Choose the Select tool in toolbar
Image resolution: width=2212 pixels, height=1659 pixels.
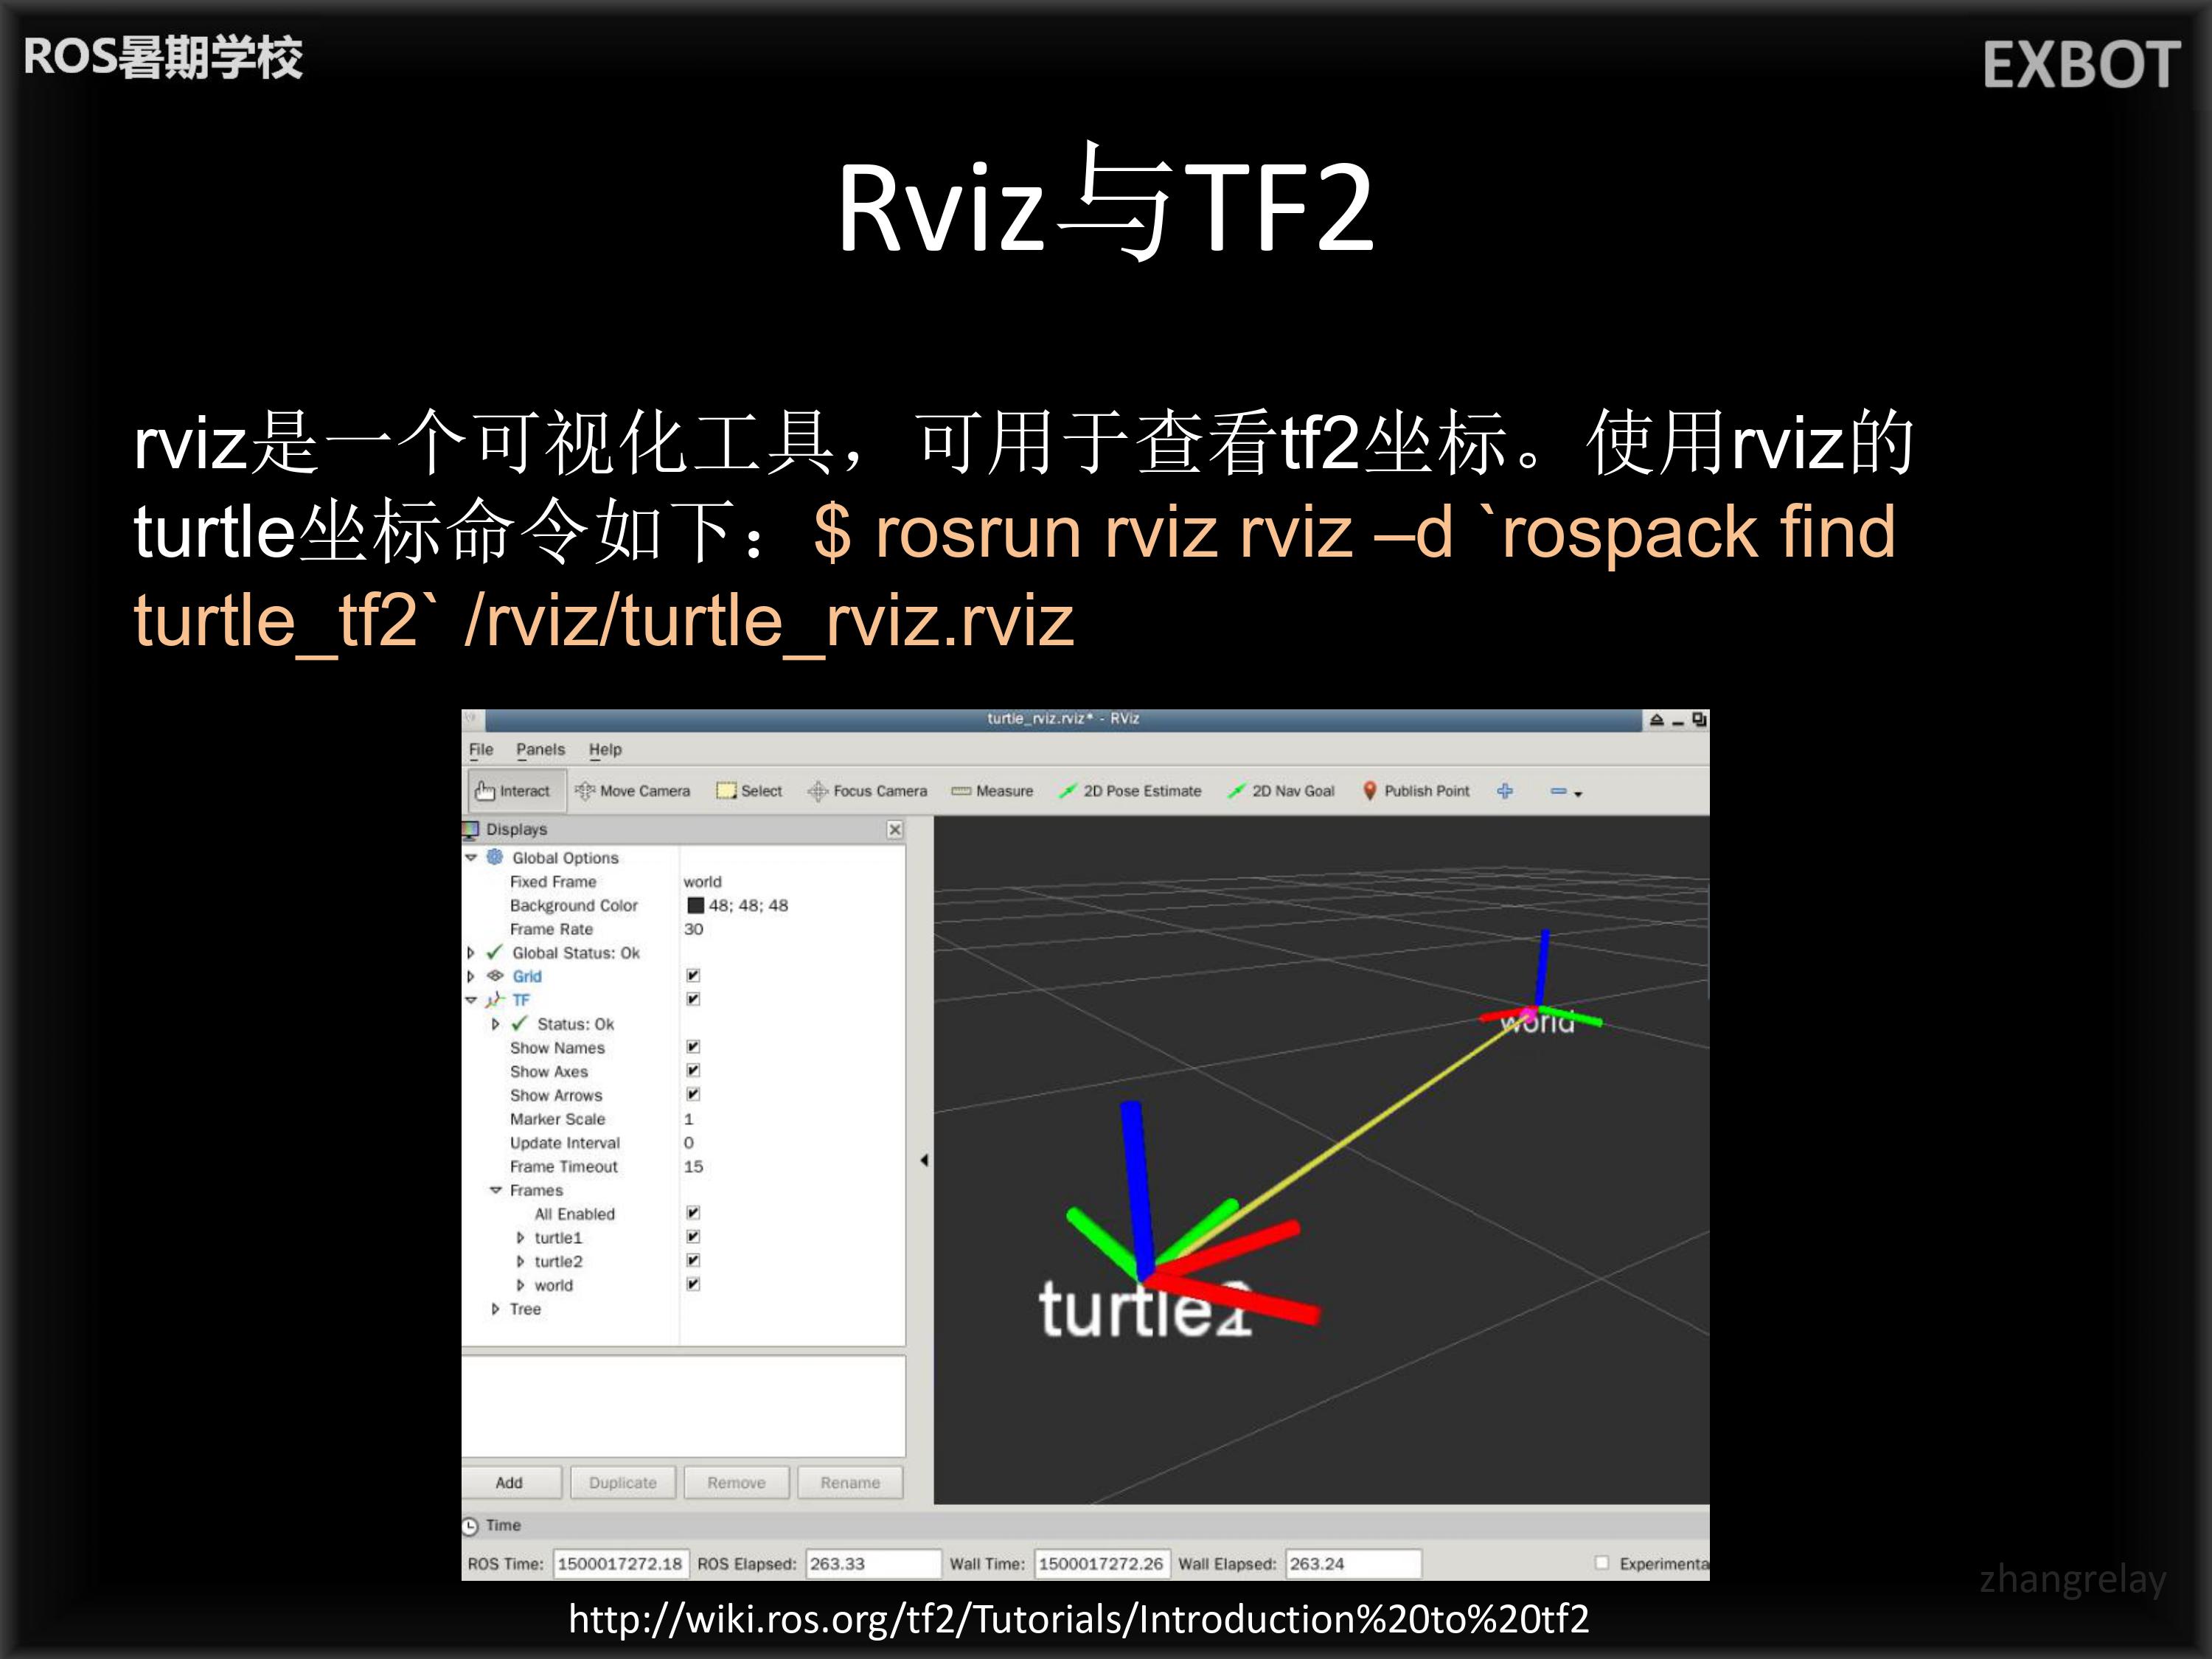[749, 791]
